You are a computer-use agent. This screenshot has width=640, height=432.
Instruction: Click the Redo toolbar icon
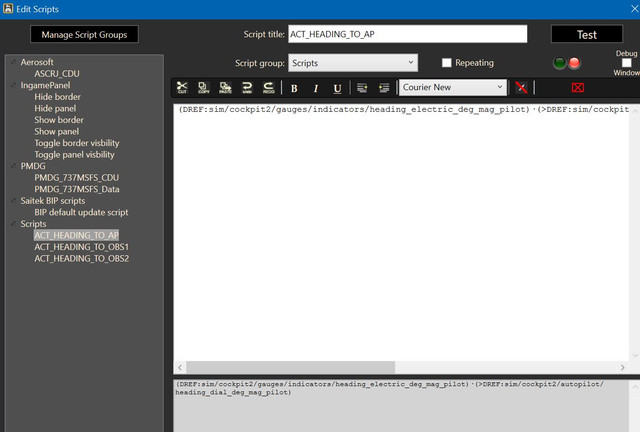[269, 87]
